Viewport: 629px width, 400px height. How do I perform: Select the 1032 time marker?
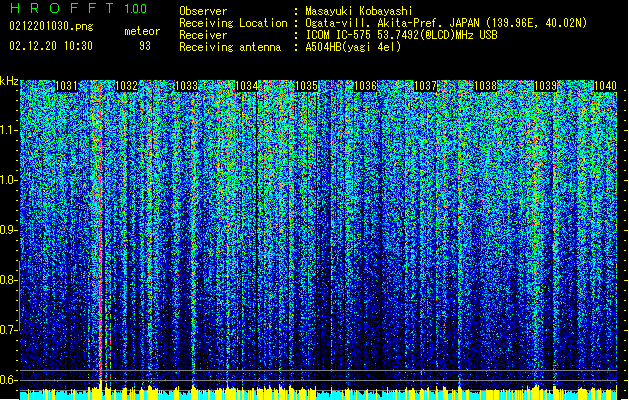(x=127, y=87)
